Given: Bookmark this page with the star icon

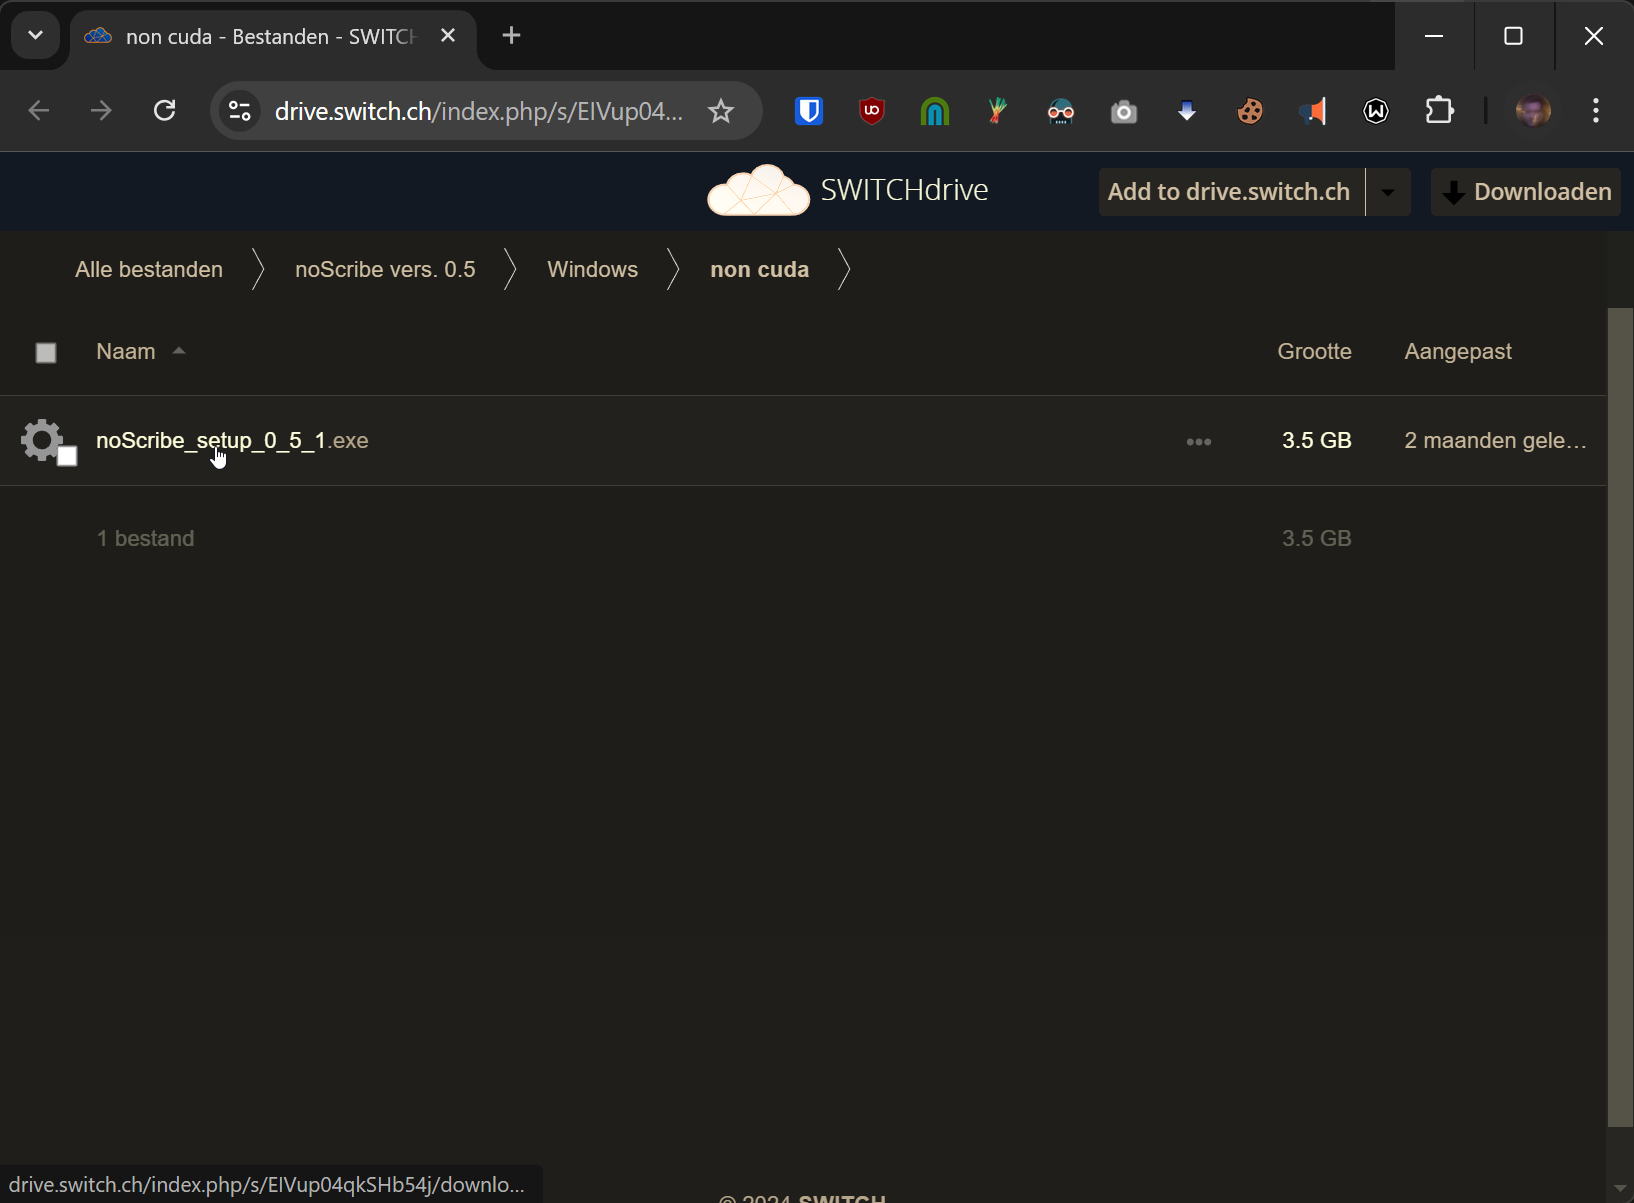Looking at the screenshot, I should 721,111.
